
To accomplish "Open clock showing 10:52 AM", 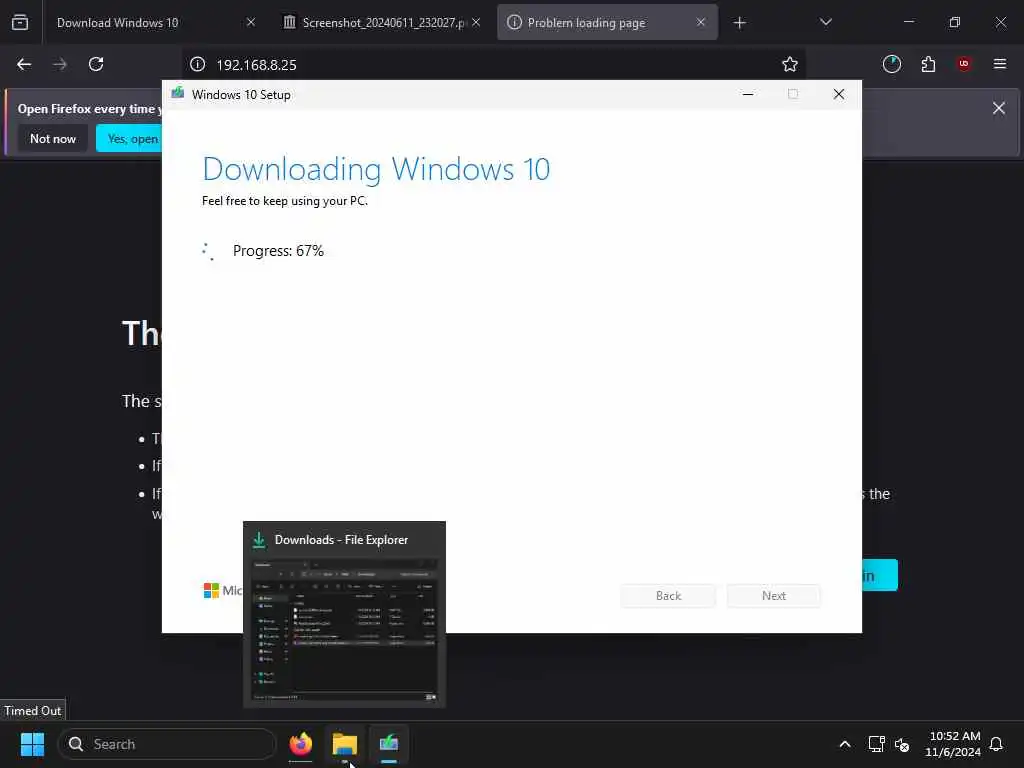I will pos(953,744).
